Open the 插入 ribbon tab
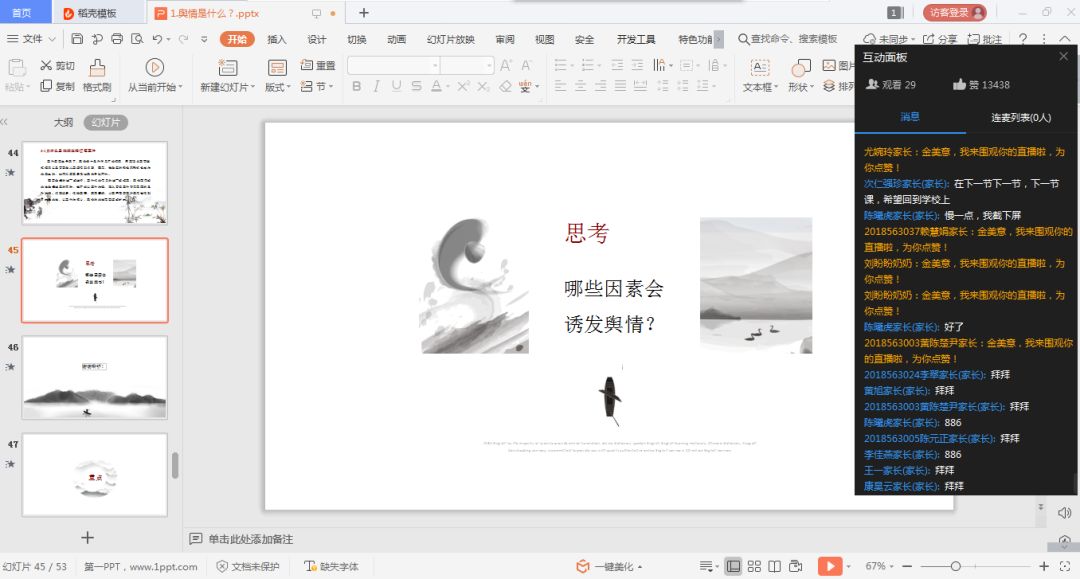This screenshot has height=579, width=1080. [277, 39]
